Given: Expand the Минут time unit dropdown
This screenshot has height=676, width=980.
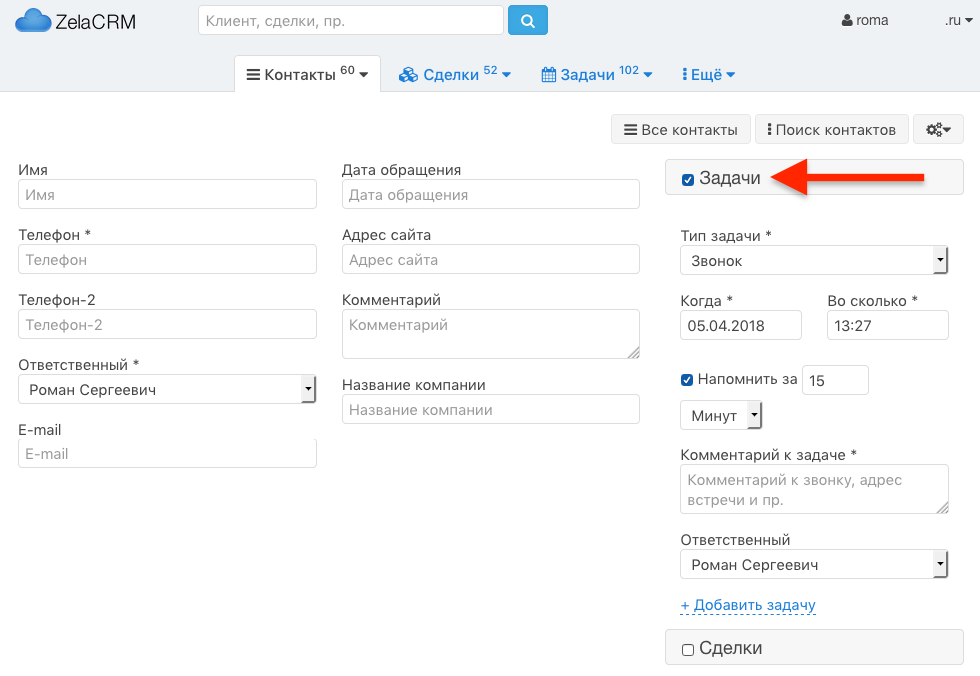Looking at the screenshot, I should [721, 415].
